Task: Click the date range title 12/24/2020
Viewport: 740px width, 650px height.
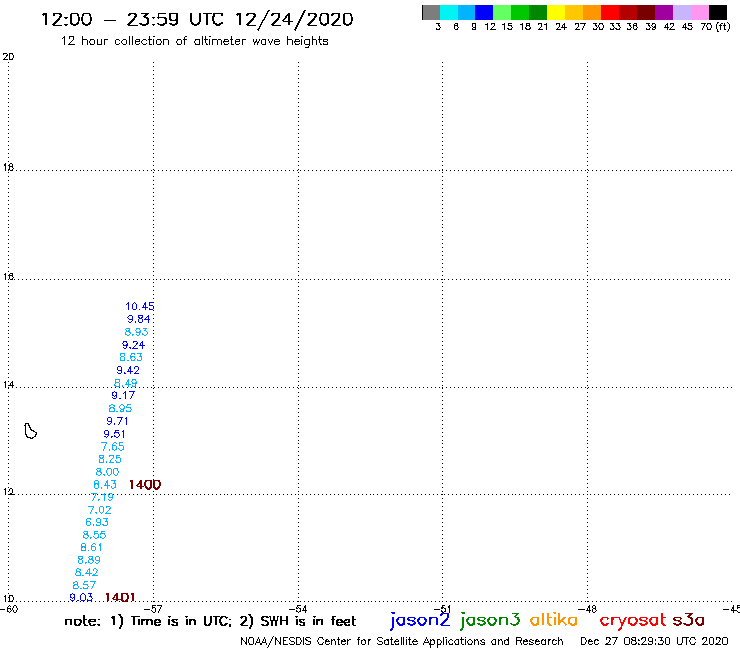Action: click(197, 19)
